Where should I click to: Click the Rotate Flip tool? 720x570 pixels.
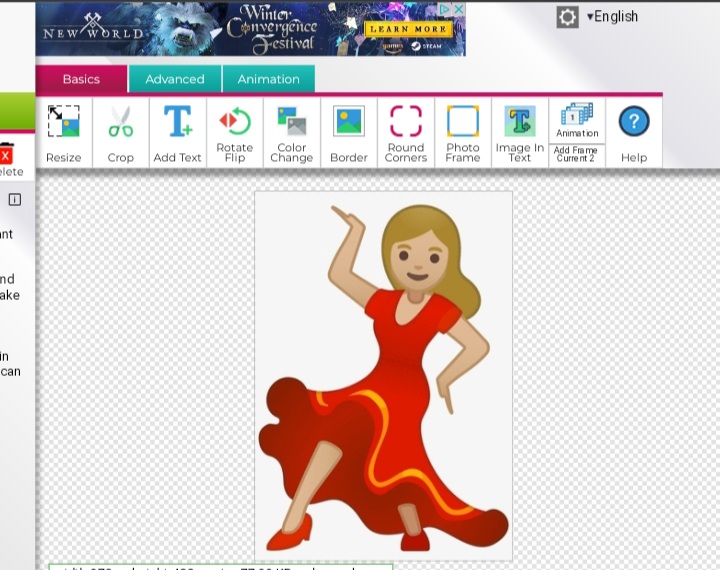point(234,131)
